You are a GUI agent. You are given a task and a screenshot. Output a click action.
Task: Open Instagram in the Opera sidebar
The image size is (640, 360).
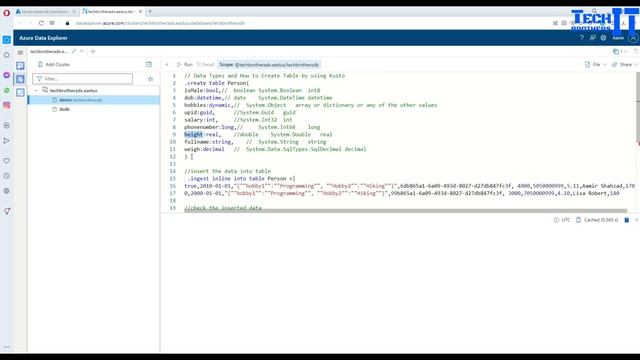[7, 105]
